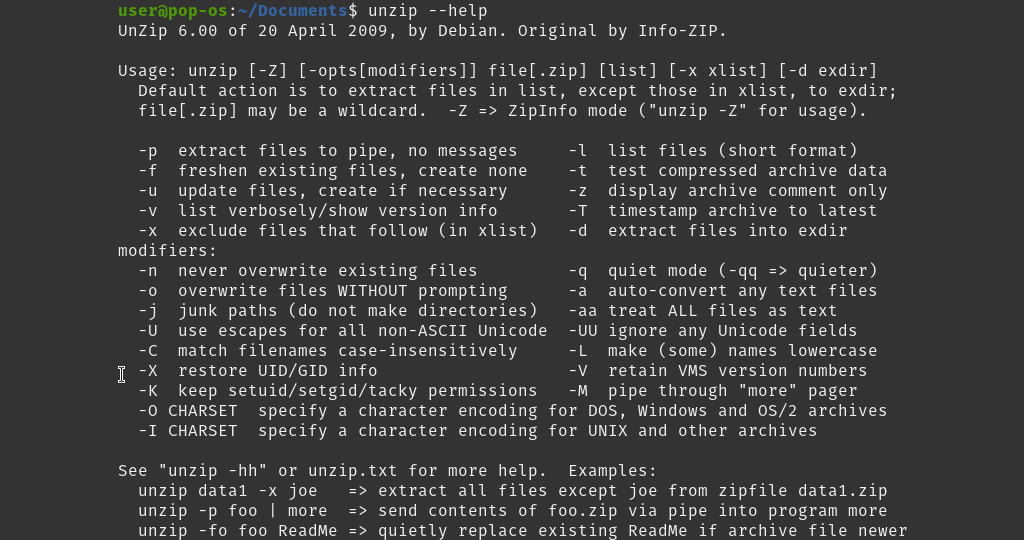Image resolution: width=1024 pixels, height=540 pixels.
Task: Click the ~/Documents path in prompt
Action: (293, 11)
